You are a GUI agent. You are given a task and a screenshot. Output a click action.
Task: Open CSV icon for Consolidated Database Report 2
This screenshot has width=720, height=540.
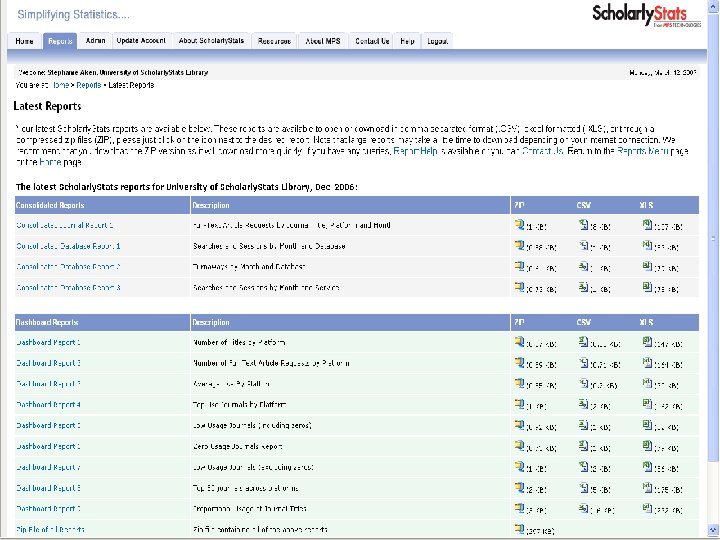(x=583, y=266)
